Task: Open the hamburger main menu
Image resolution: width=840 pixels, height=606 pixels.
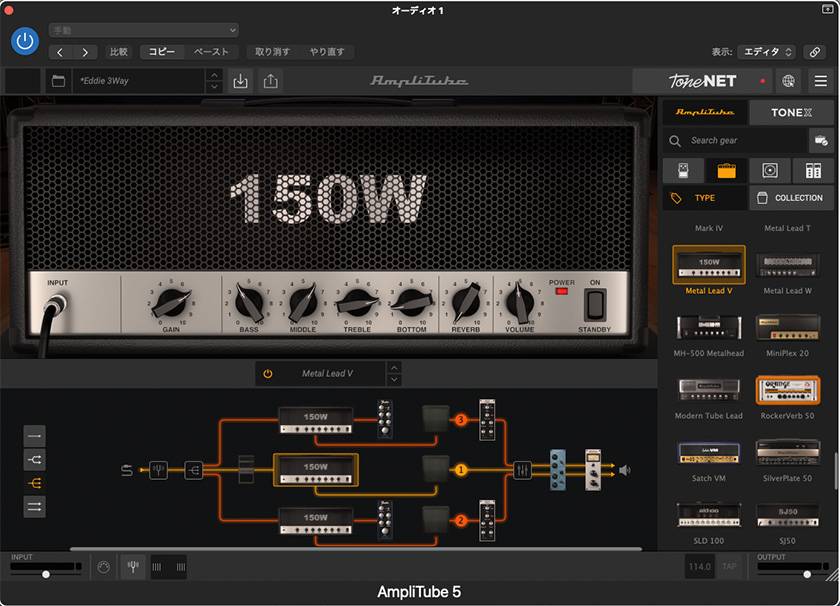Action: tap(820, 81)
